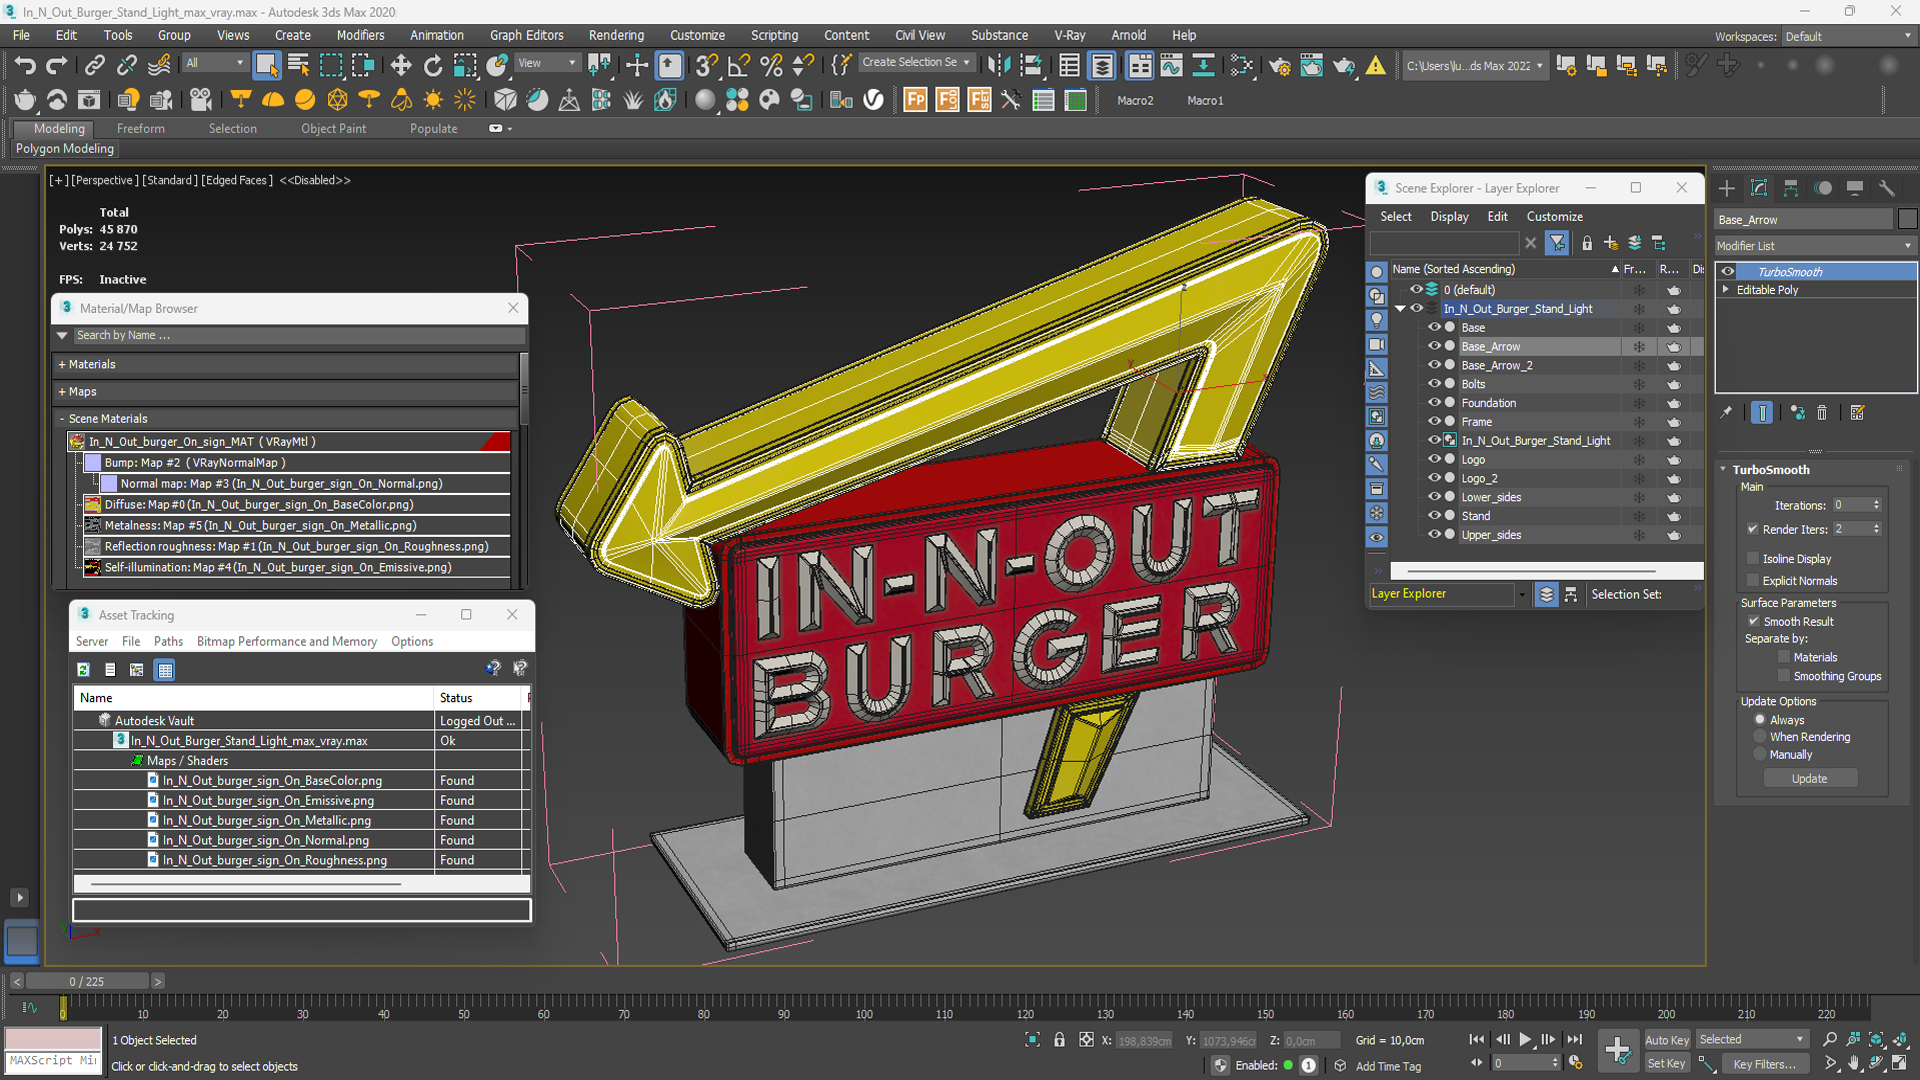Viewport: 1920px width, 1080px height.
Task: Toggle the Percent Snap icon
Action: (771, 66)
